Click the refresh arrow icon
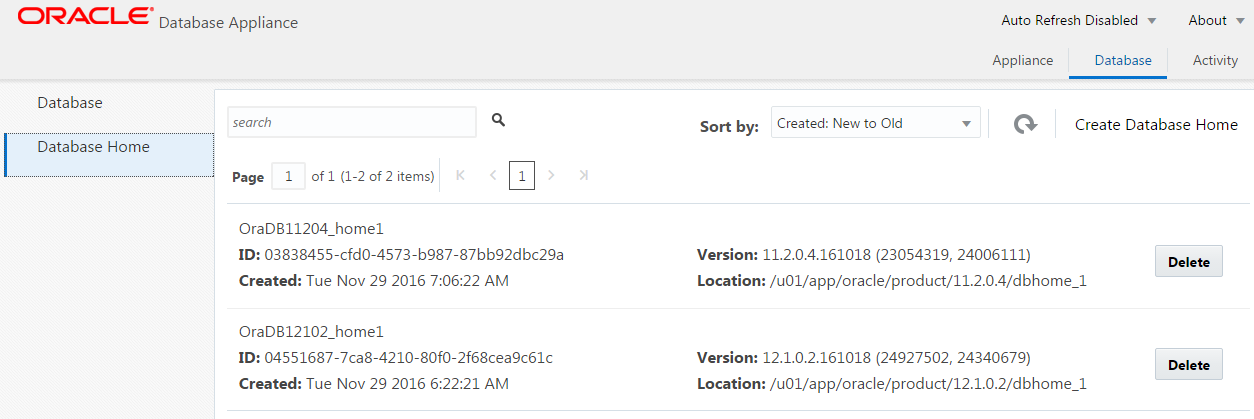 (x=1024, y=124)
